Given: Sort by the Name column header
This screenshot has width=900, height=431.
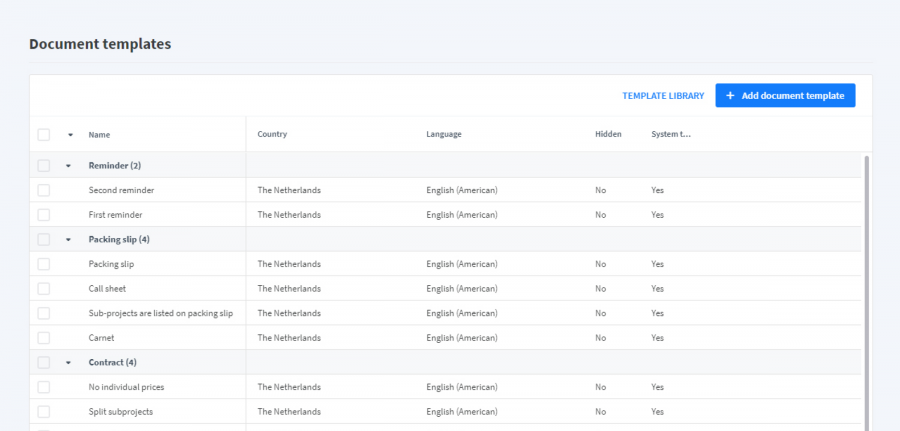Looking at the screenshot, I should (99, 134).
